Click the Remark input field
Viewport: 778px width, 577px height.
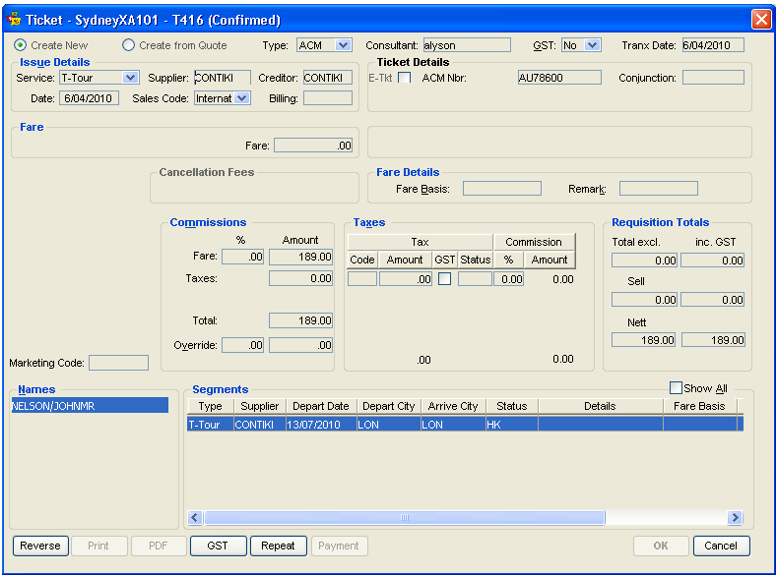(x=658, y=189)
